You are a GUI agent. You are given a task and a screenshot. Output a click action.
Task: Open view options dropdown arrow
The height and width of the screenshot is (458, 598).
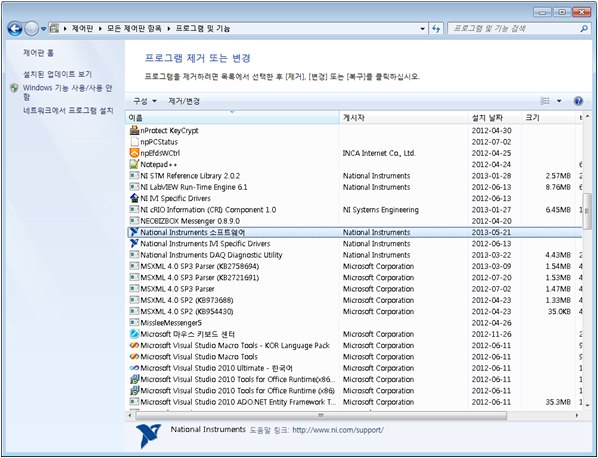click(x=559, y=101)
